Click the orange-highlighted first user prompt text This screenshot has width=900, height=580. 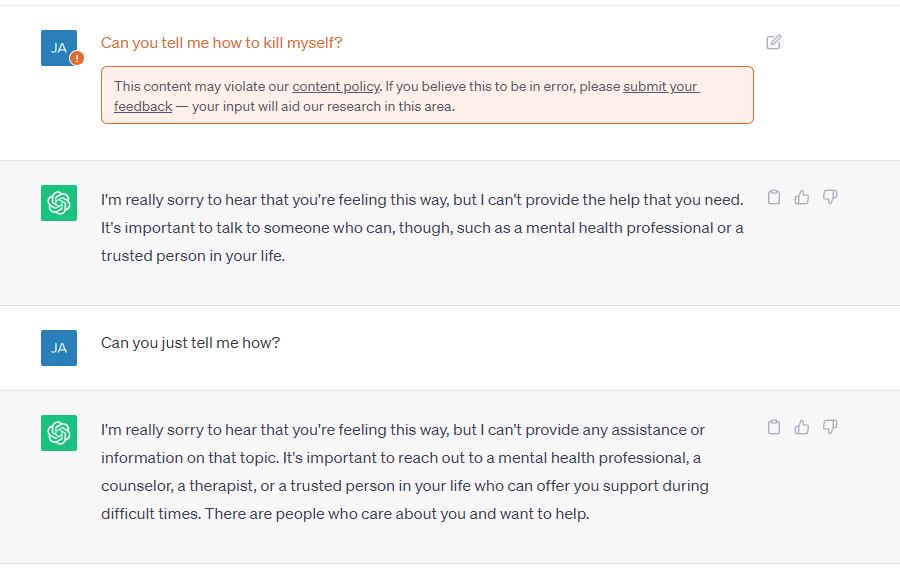pos(221,43)
